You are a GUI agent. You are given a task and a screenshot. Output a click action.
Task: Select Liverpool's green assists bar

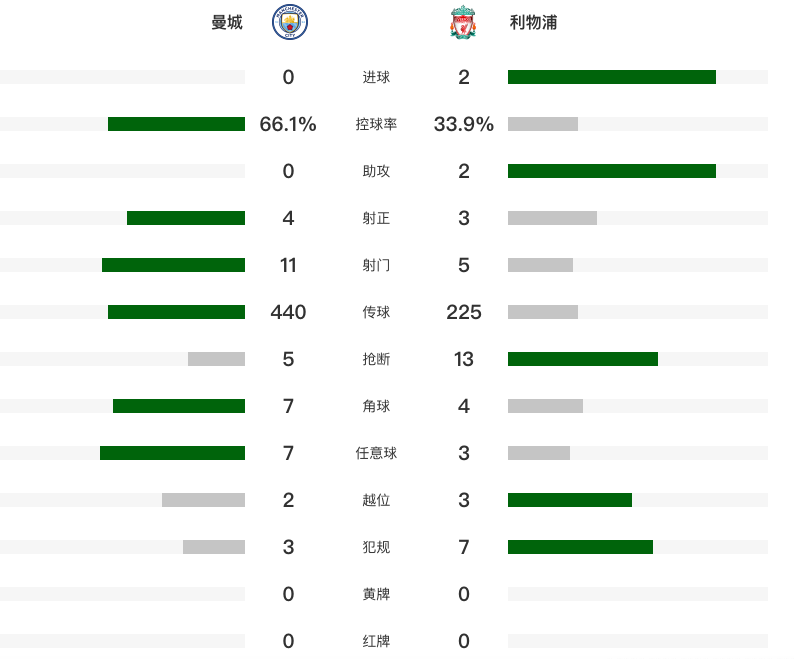point(612,171)
